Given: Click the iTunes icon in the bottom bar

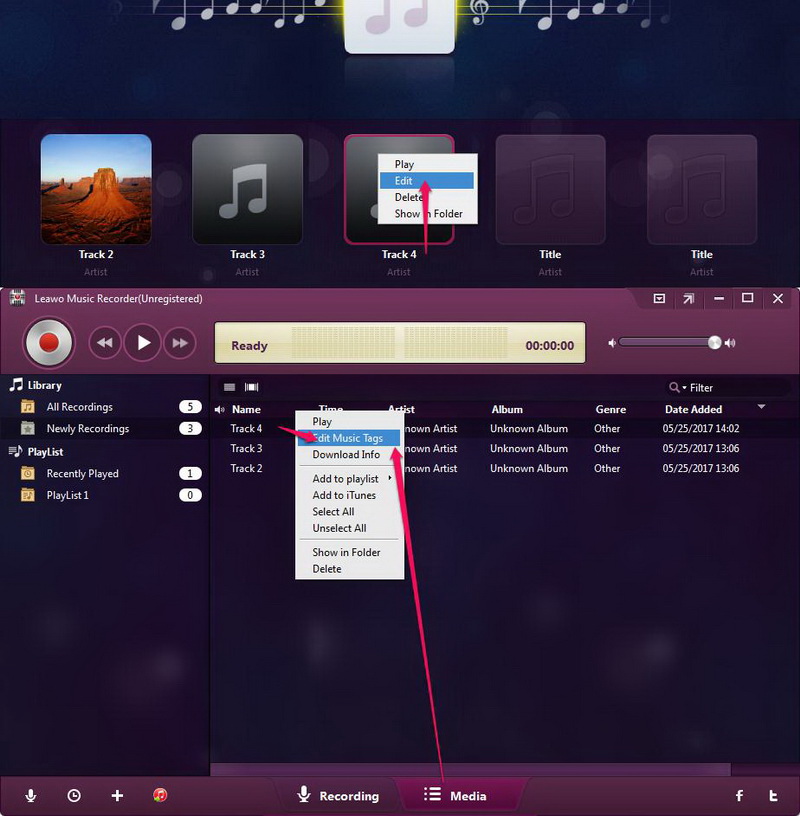Looking at the screenshot, I should [x=160, y=795].
